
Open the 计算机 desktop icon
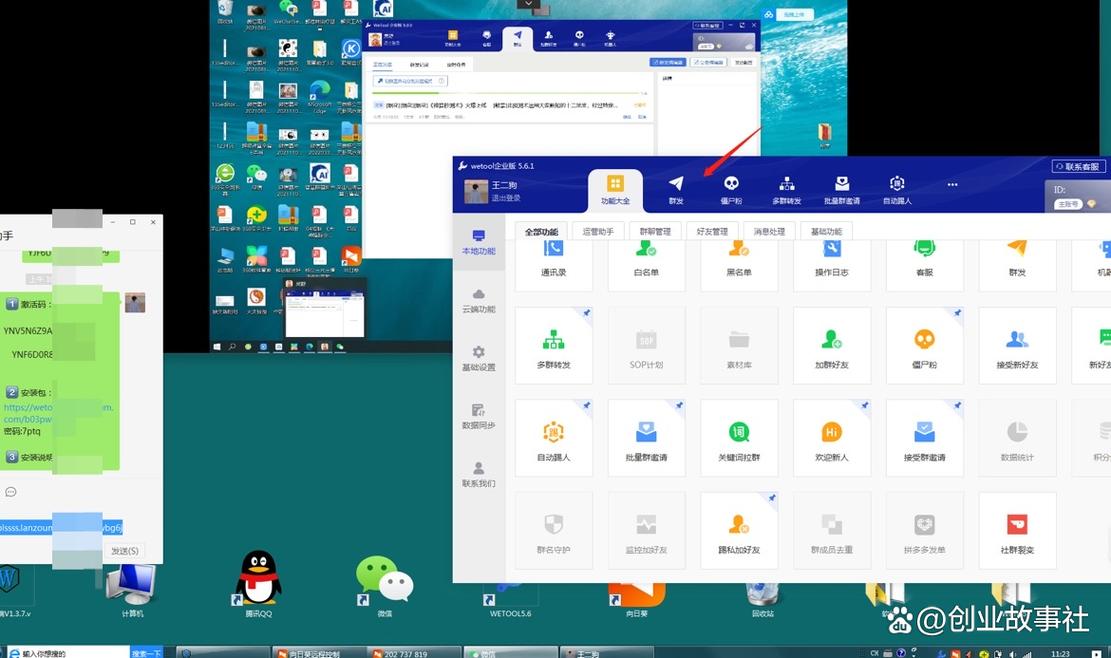(x=132, y=590)
